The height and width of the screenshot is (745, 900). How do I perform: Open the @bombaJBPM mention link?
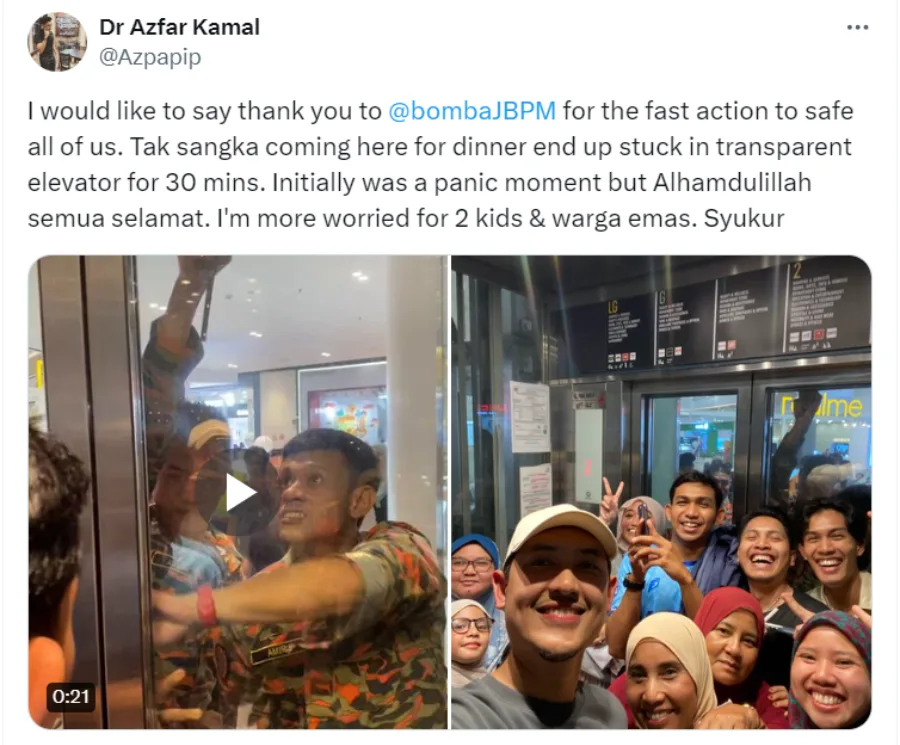coord(472,111)
